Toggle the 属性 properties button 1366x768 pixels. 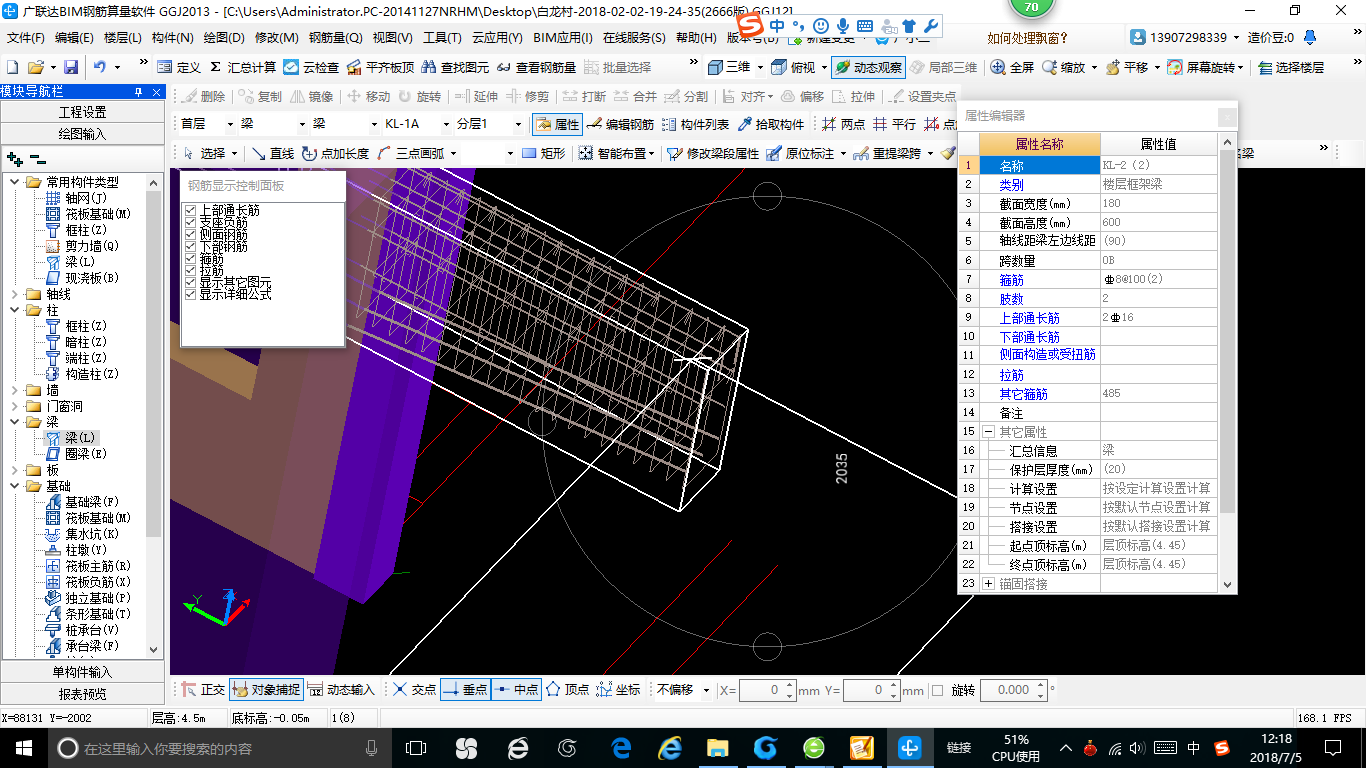point(557,124)
